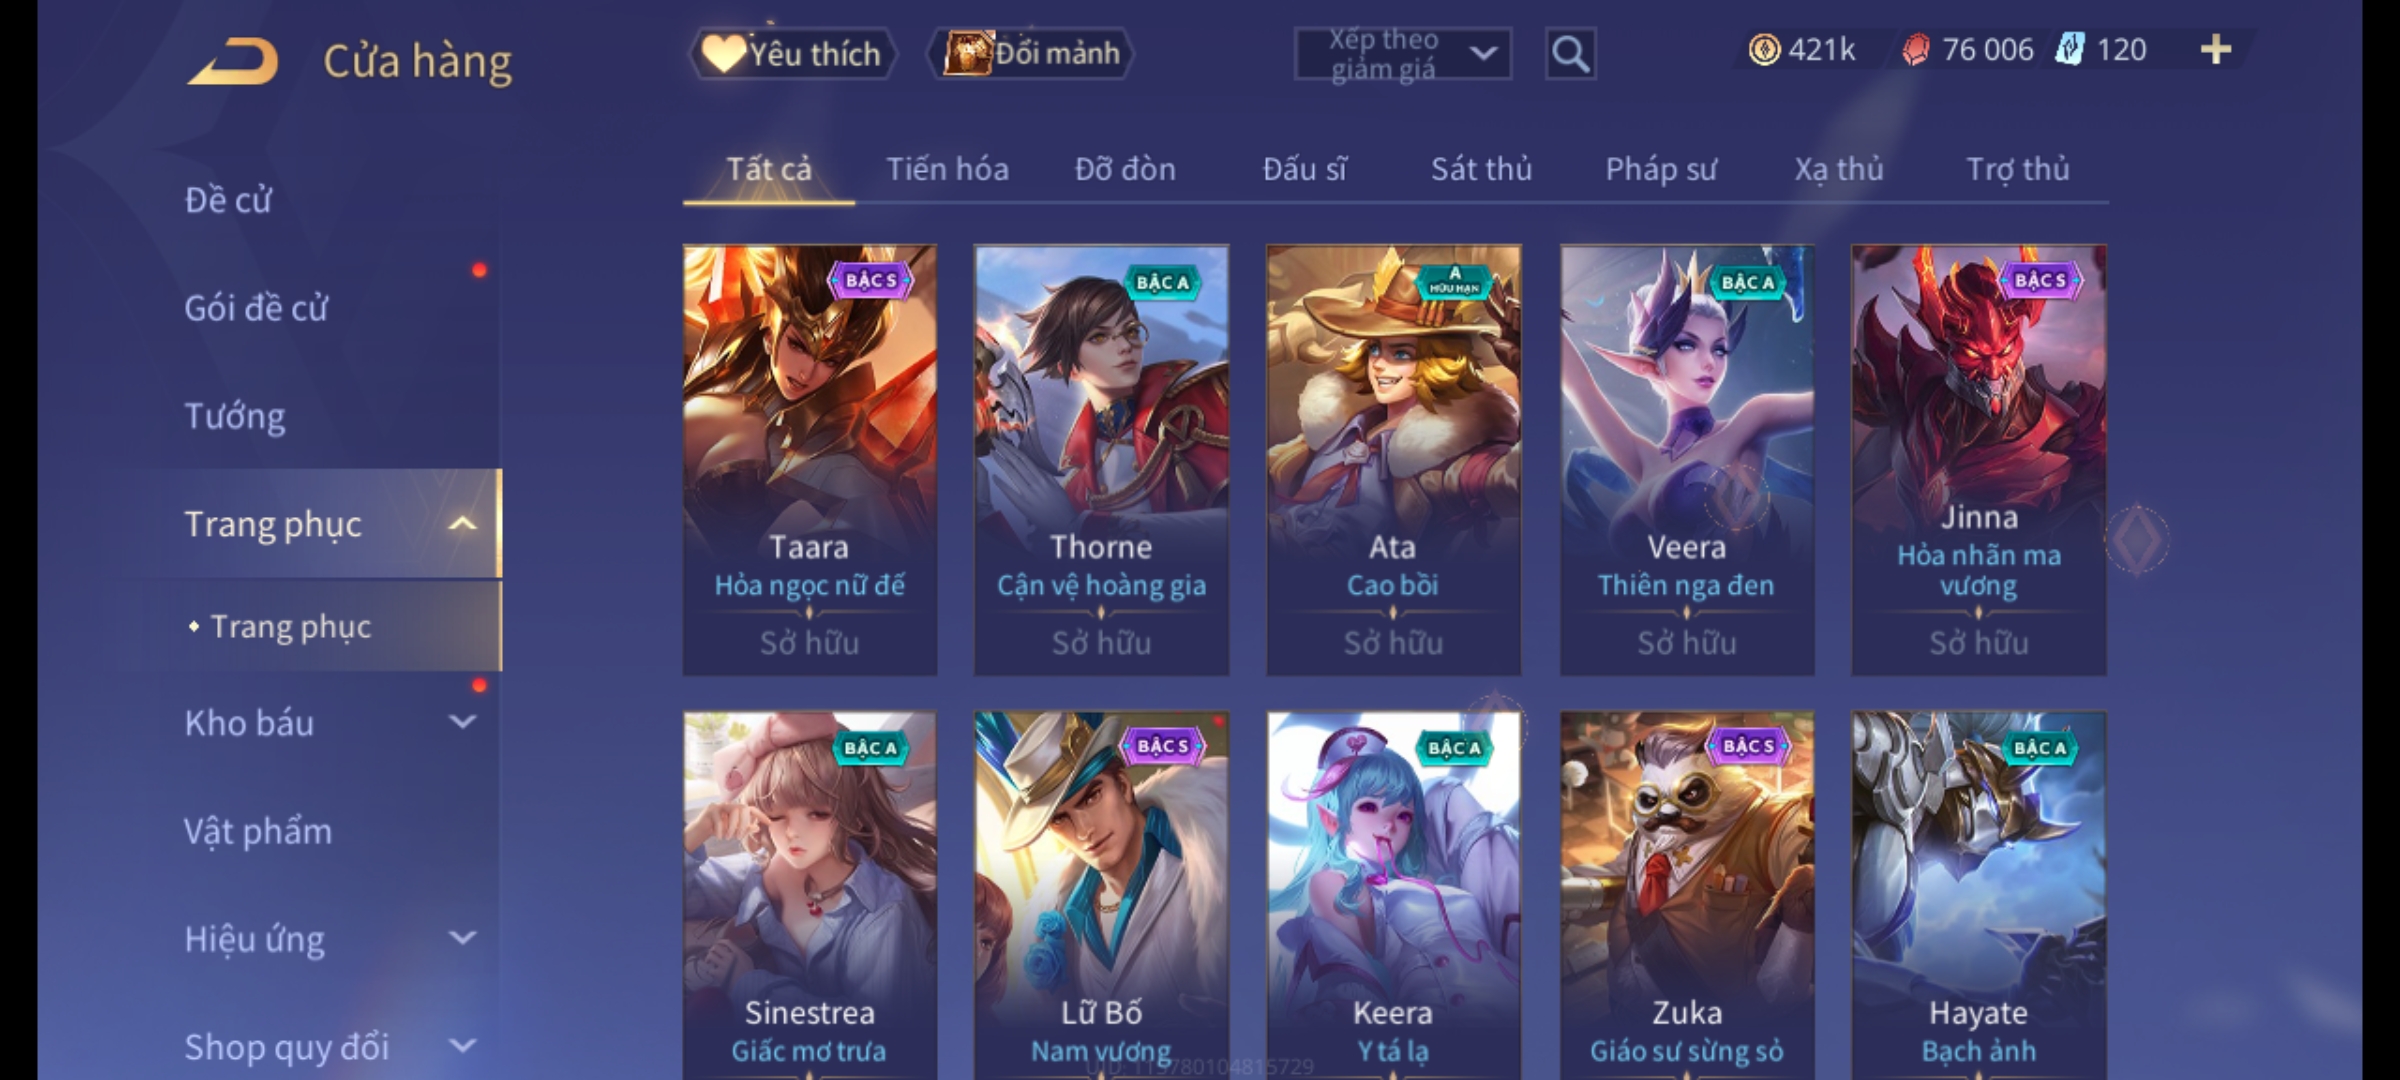
Task: Open the Xếp theo giảm giá sort dropdown
Action: (x=1402, y=54)
